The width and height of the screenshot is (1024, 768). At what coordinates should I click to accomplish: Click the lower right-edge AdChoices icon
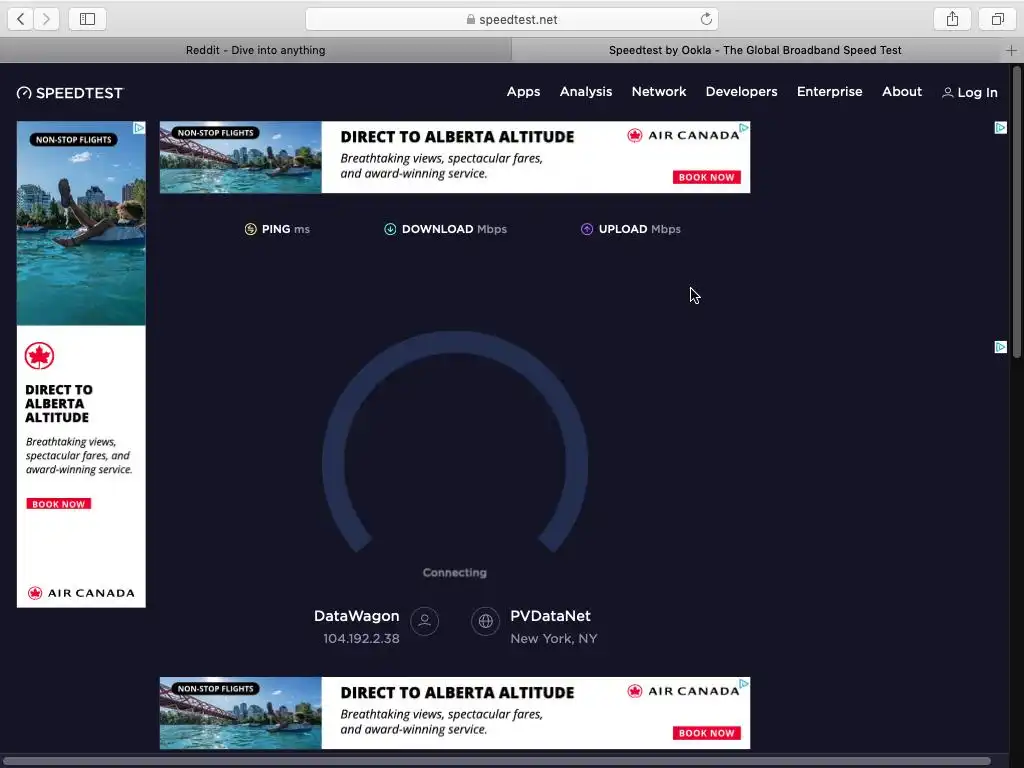[x=1000, y=347]
